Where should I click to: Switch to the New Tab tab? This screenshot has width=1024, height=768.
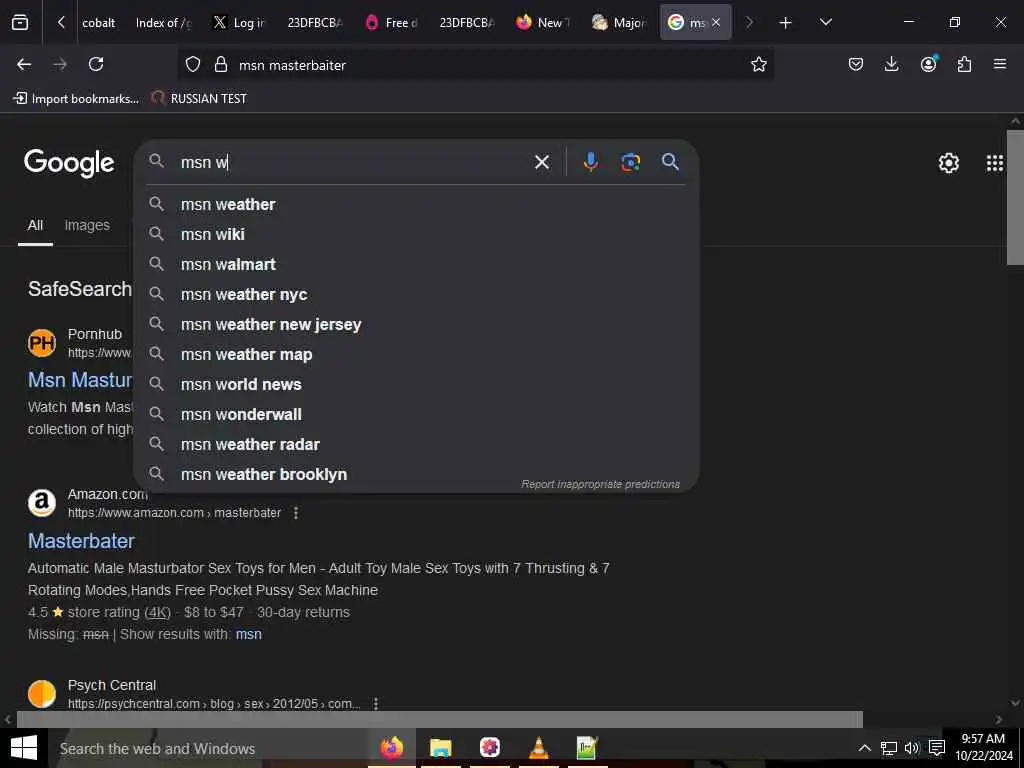click(544, 23)
